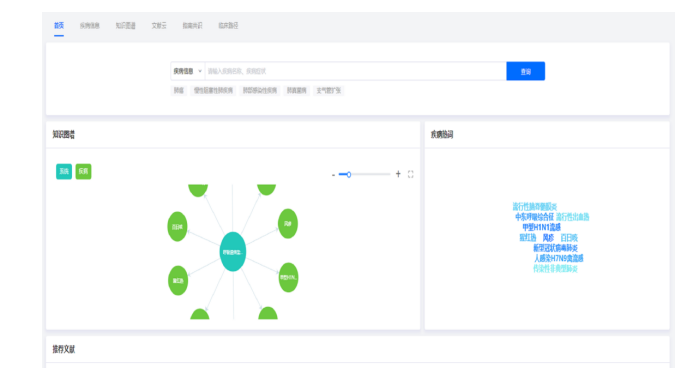Click the 知识图谱 panel heading

pyautogui.click(x=64, y=134)
